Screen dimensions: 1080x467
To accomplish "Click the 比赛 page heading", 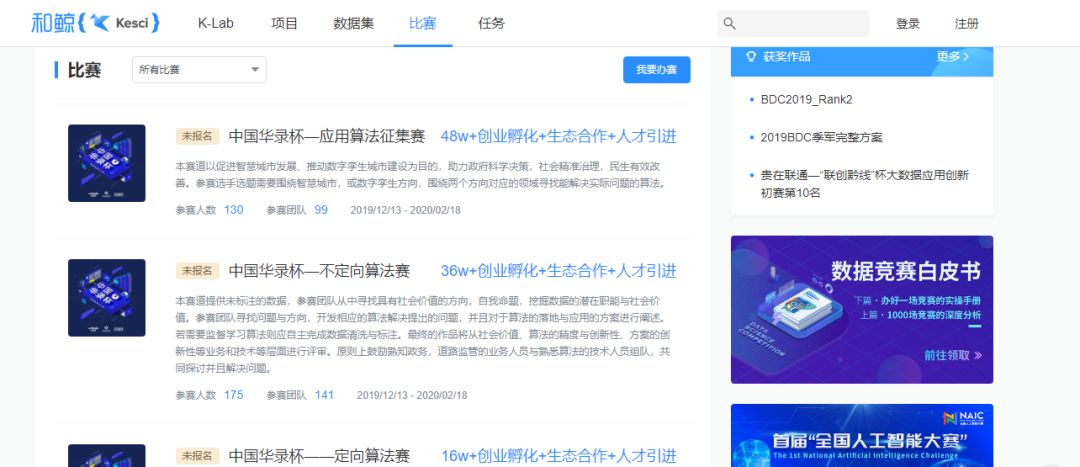I will pyautogui.click(x=84, y=70).
